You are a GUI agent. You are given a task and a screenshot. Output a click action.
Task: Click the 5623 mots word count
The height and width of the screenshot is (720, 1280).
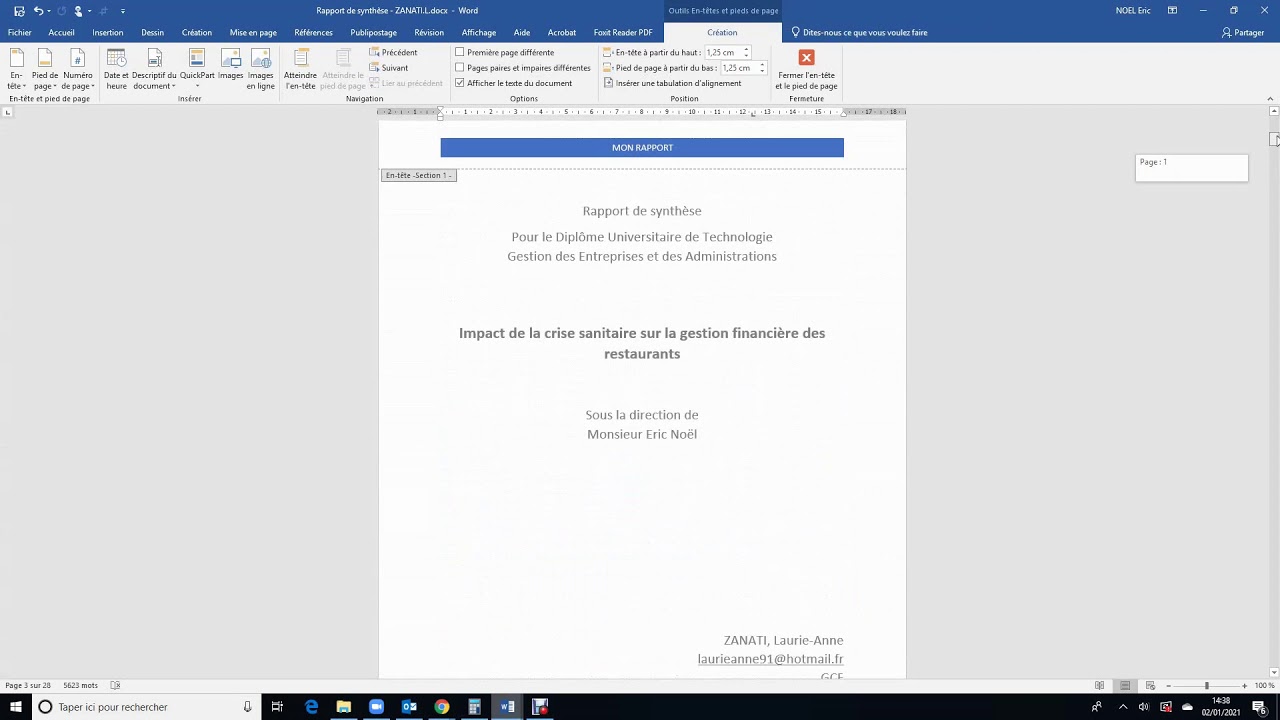coord(80,685)
